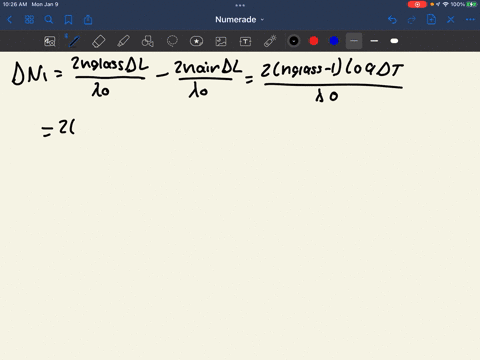Screen dimensions: 480x360
Task: Select the Shapes tool
Action: point(148,41)
